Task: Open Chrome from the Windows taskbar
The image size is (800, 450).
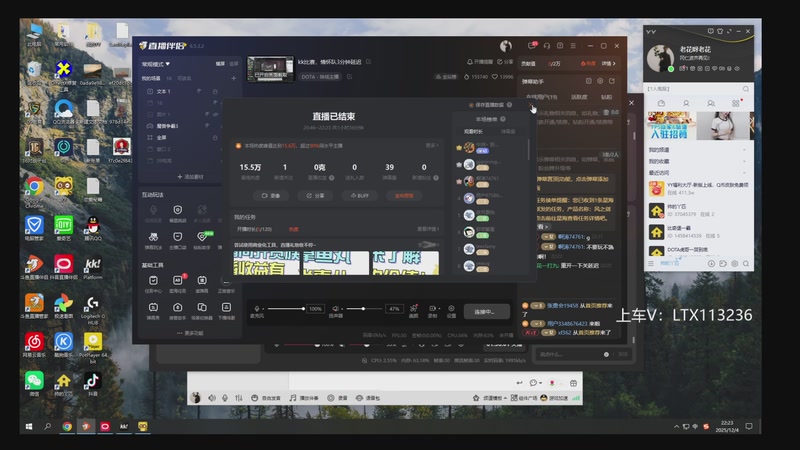Action: coord(67,427)
